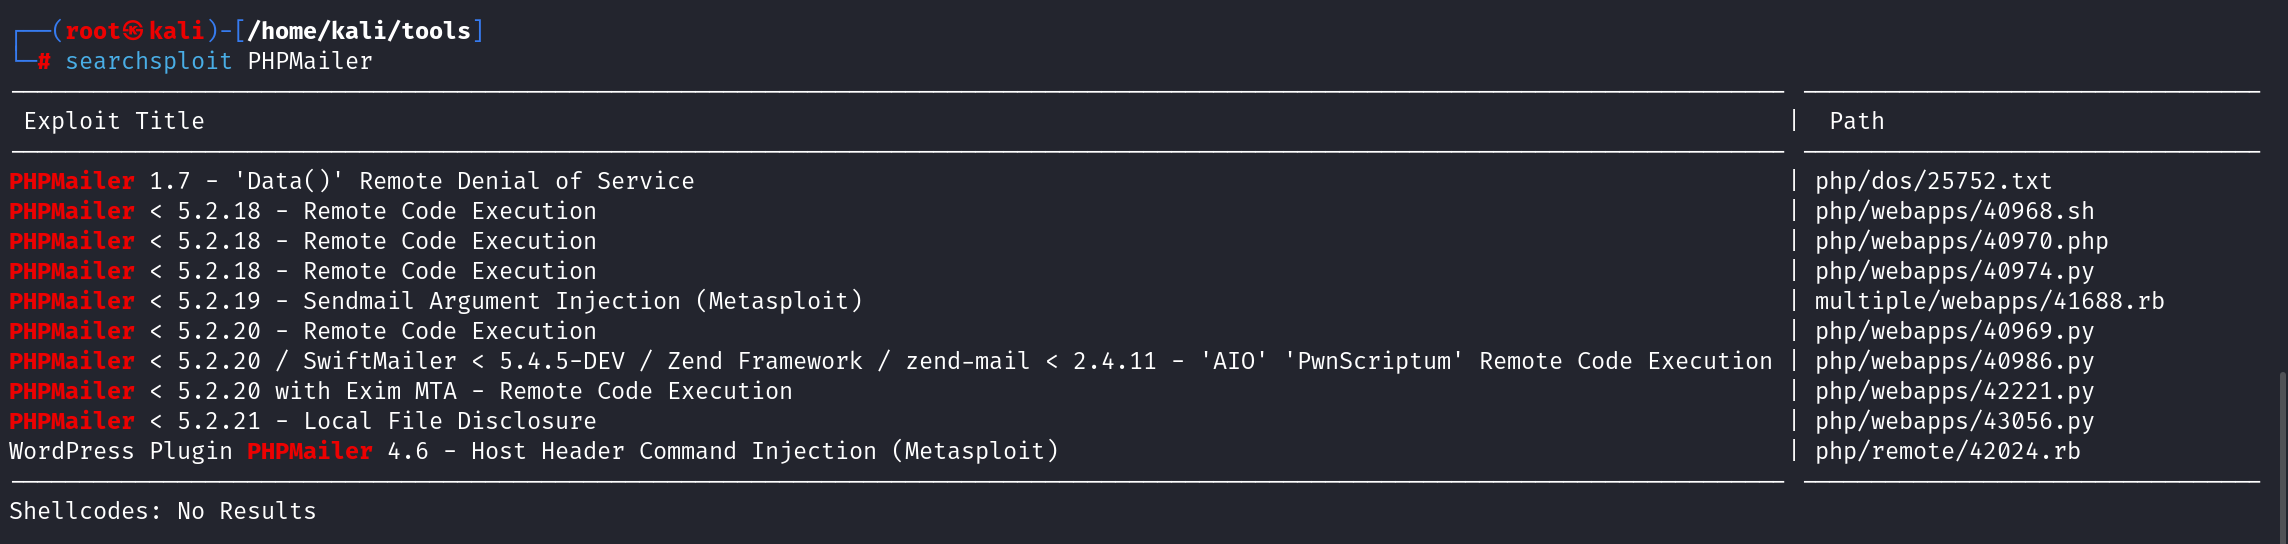The height and width of the screenshot is (544, 2288).
Task: Click the php/webapps/40974.py path entry
Action: coord(1954,271)
